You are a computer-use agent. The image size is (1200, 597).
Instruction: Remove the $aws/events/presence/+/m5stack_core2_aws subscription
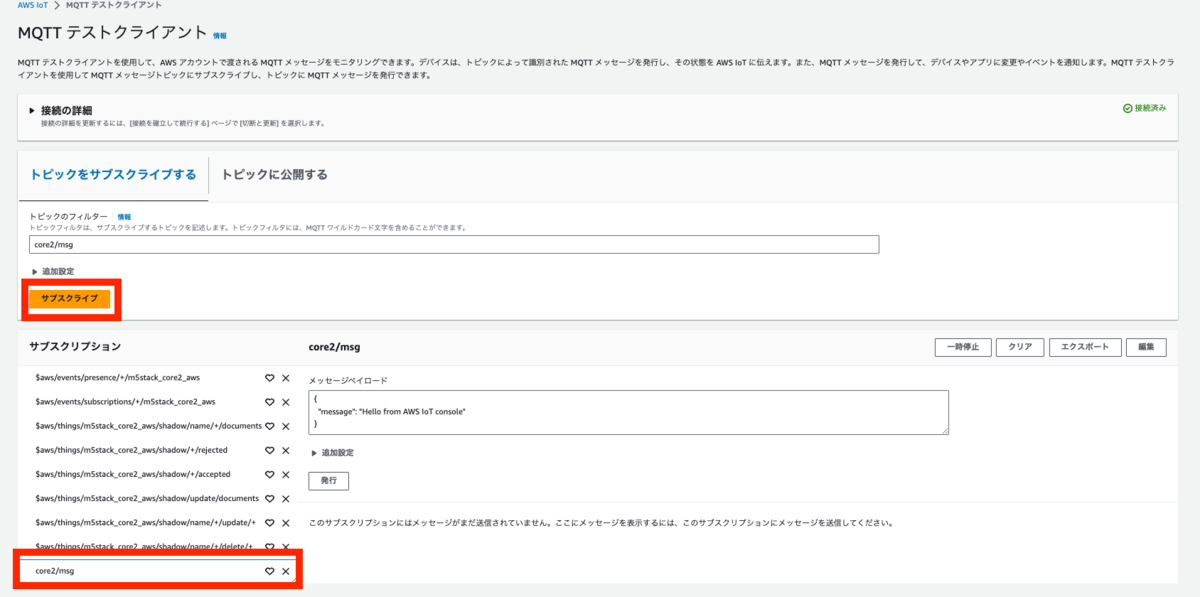[x=286, y=378]
